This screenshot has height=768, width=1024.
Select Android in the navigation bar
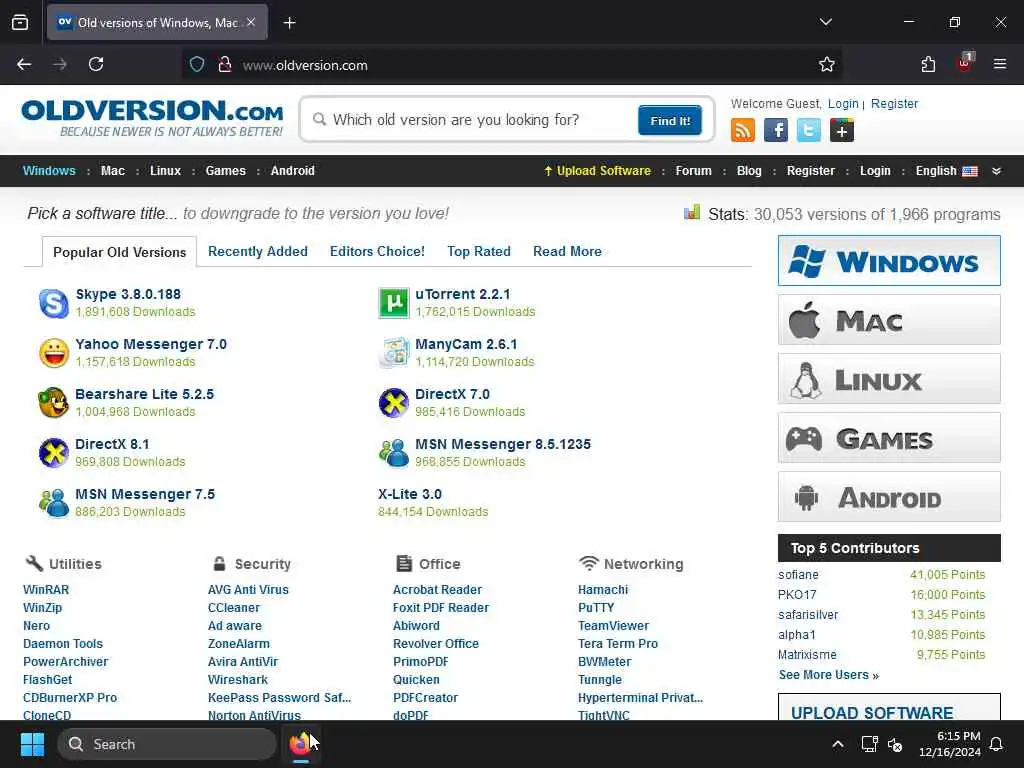[293, 171]
